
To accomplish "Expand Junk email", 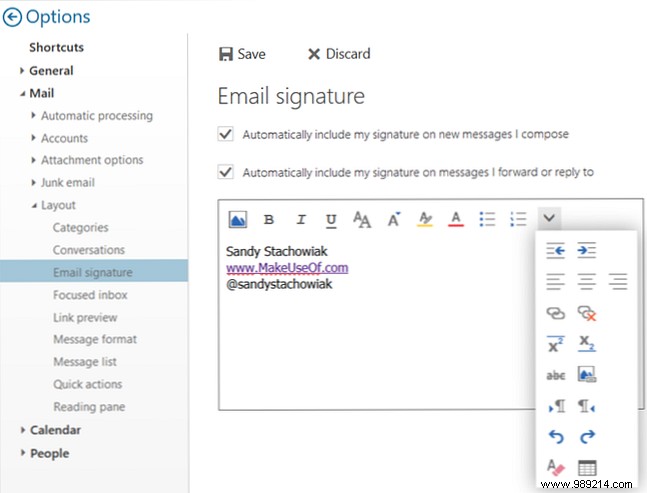I will click(x=33, y=182).
